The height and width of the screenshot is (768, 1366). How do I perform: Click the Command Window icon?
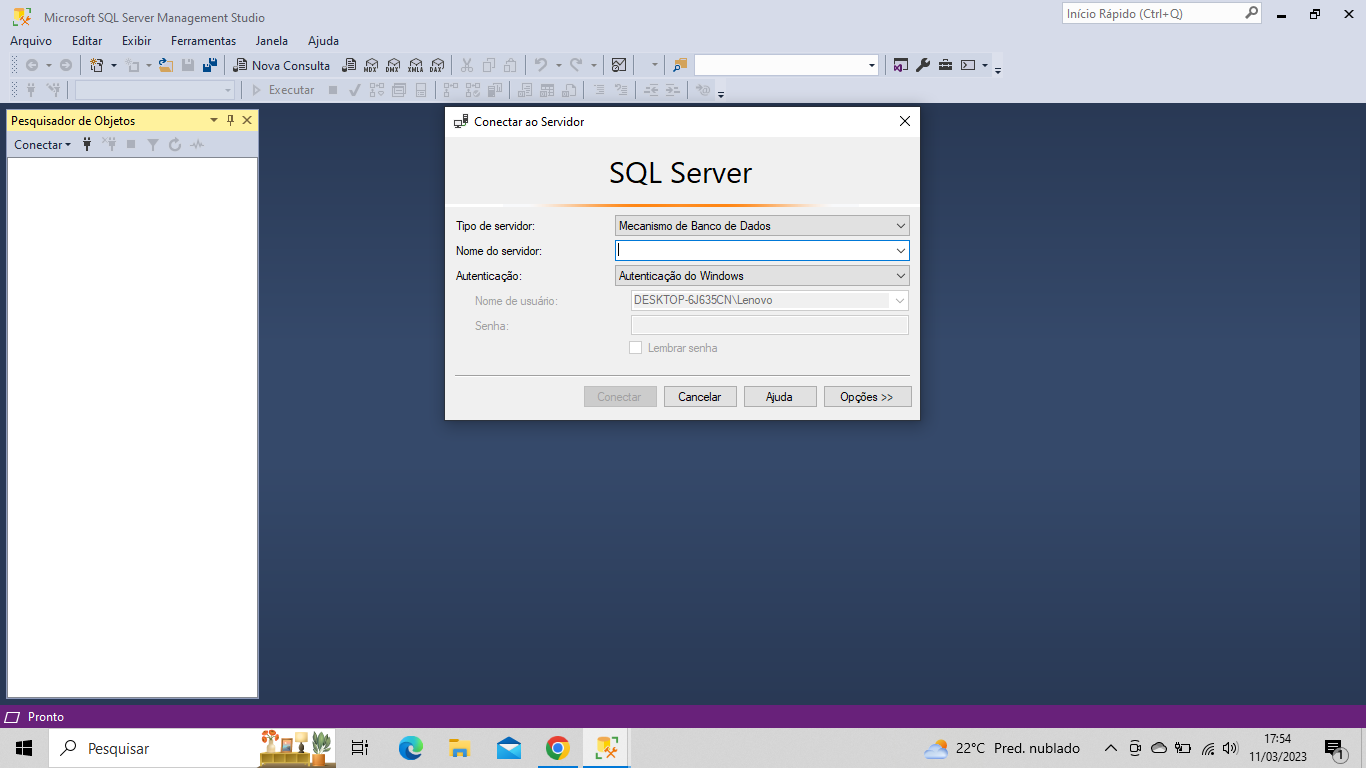[x=968, y=65]
